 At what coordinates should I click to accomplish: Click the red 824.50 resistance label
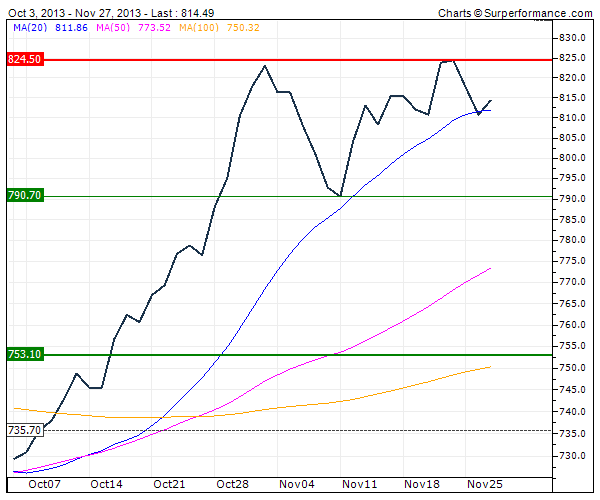click(x=24, y=60)
